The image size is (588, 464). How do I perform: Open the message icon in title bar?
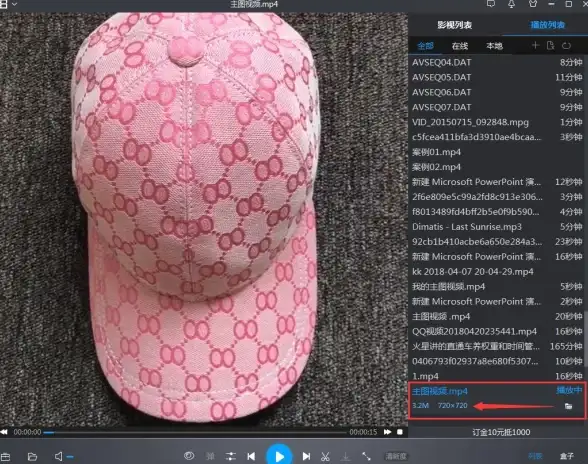490,4
